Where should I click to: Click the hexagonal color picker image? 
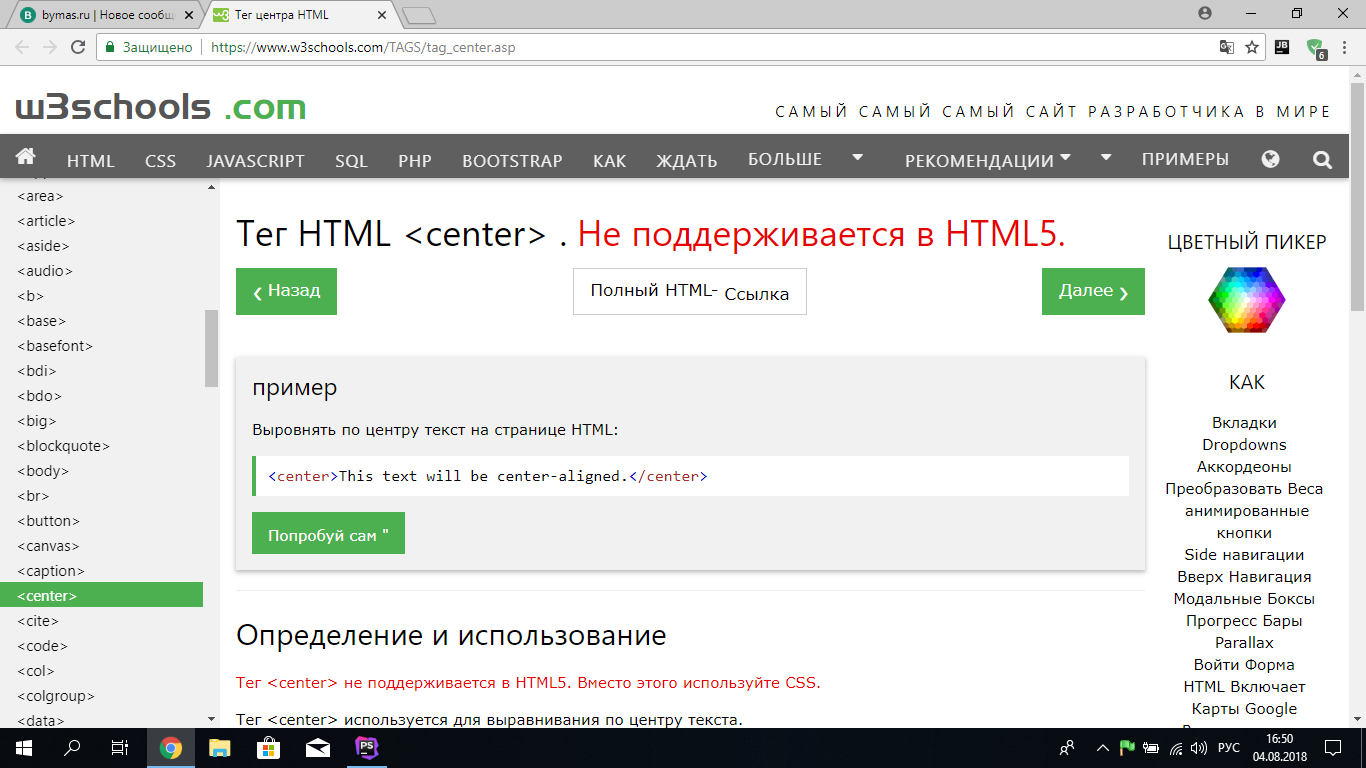click(x=1246, y=300)
